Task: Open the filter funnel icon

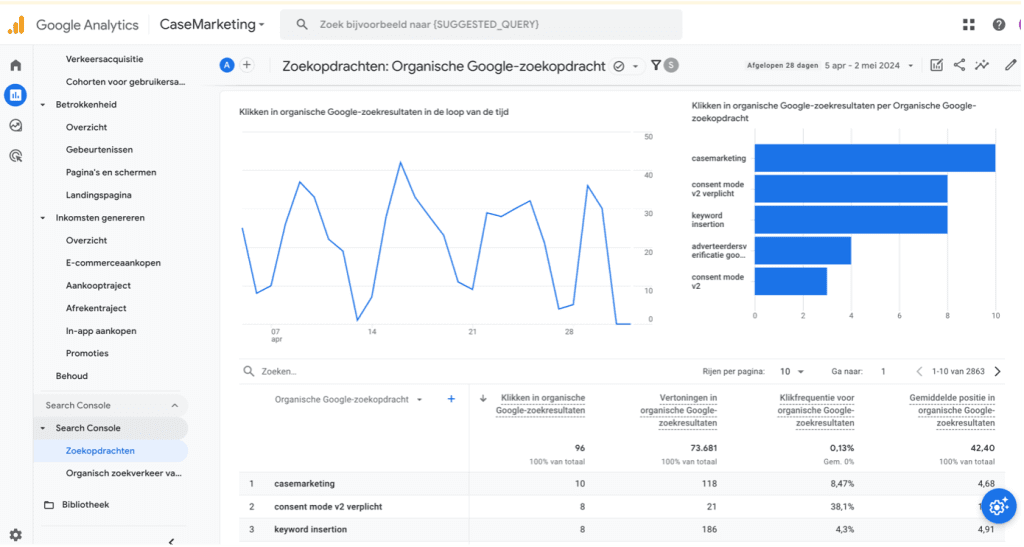Action: click(656, 65)
